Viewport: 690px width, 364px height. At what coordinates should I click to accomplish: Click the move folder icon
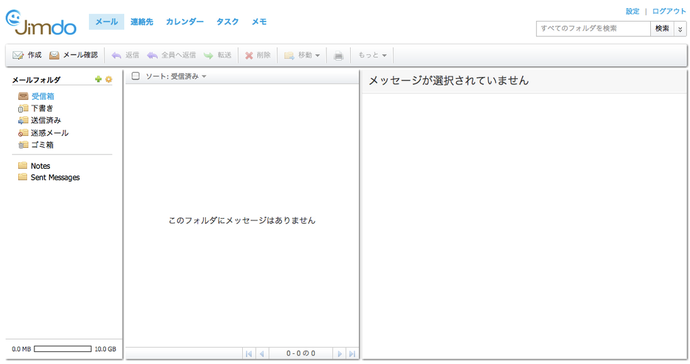click(289, 55)
